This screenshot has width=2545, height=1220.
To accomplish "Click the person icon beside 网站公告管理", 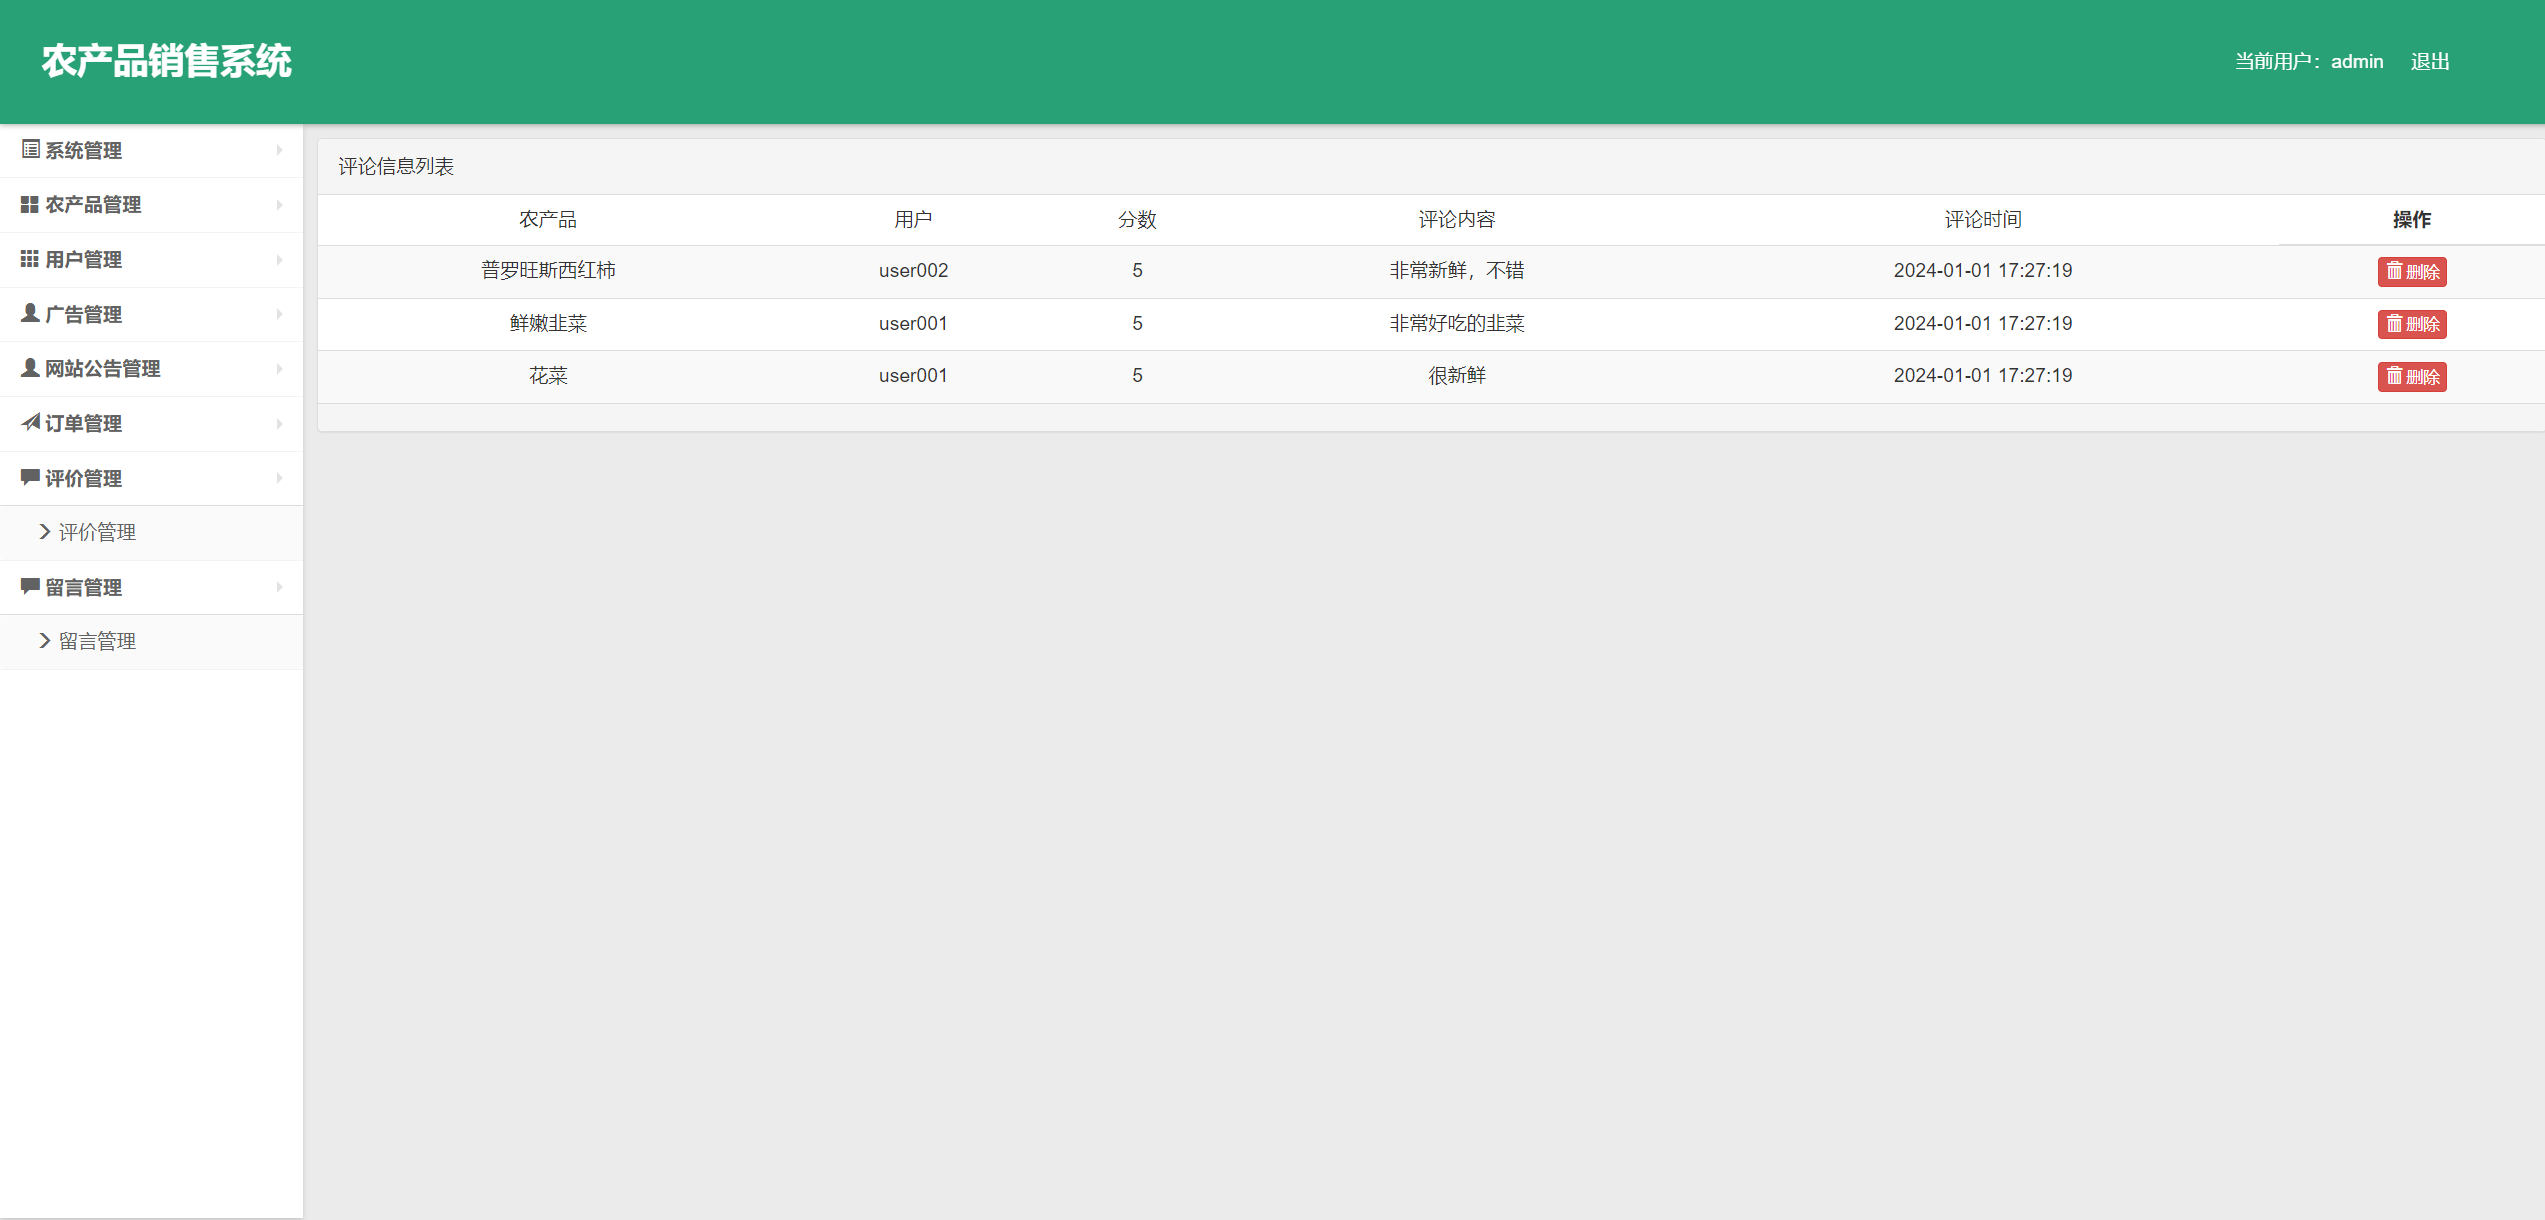I will pyautogui.click(x=30, y=368).
